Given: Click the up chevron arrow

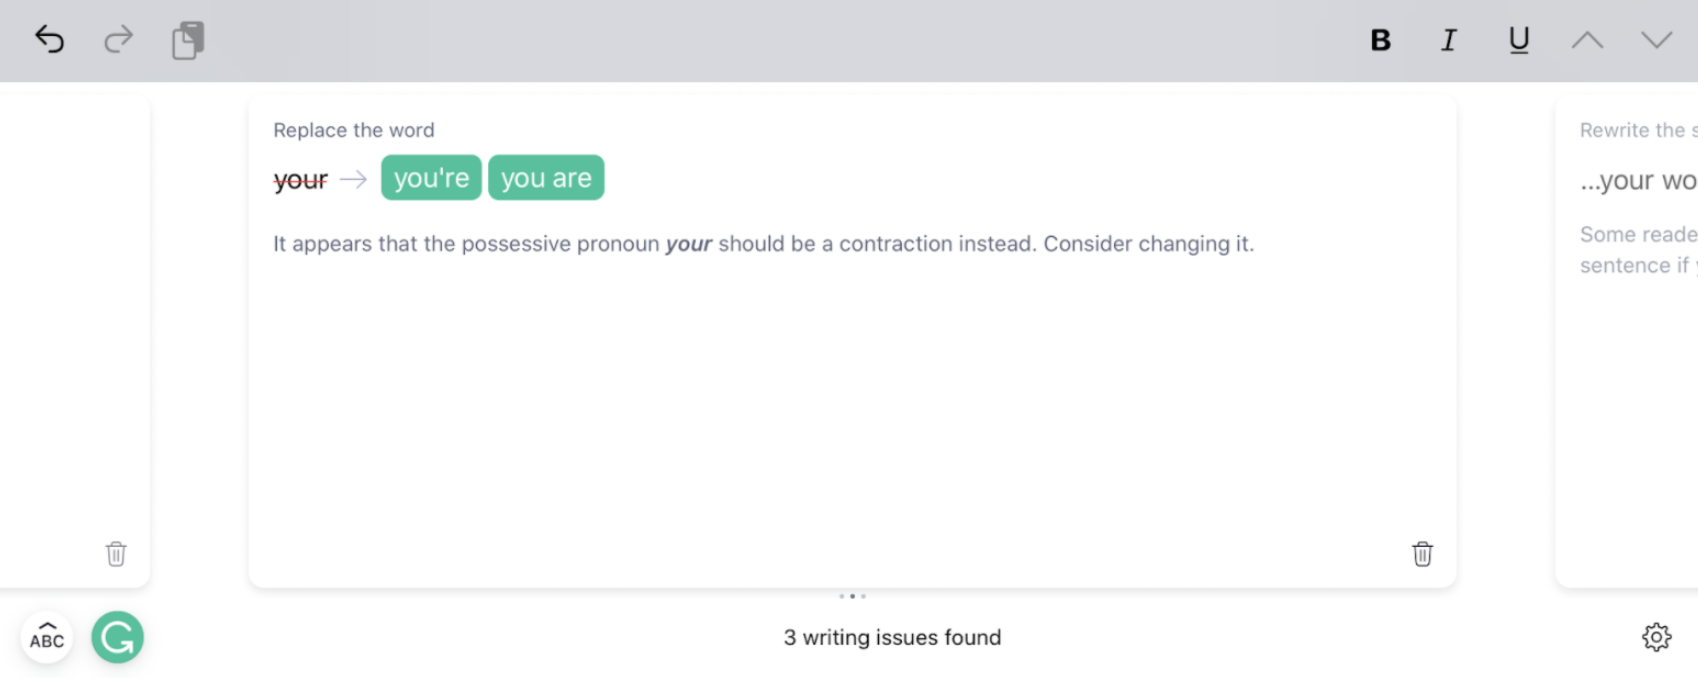Looking at the screenshot, I should [x=1587, y=40].
